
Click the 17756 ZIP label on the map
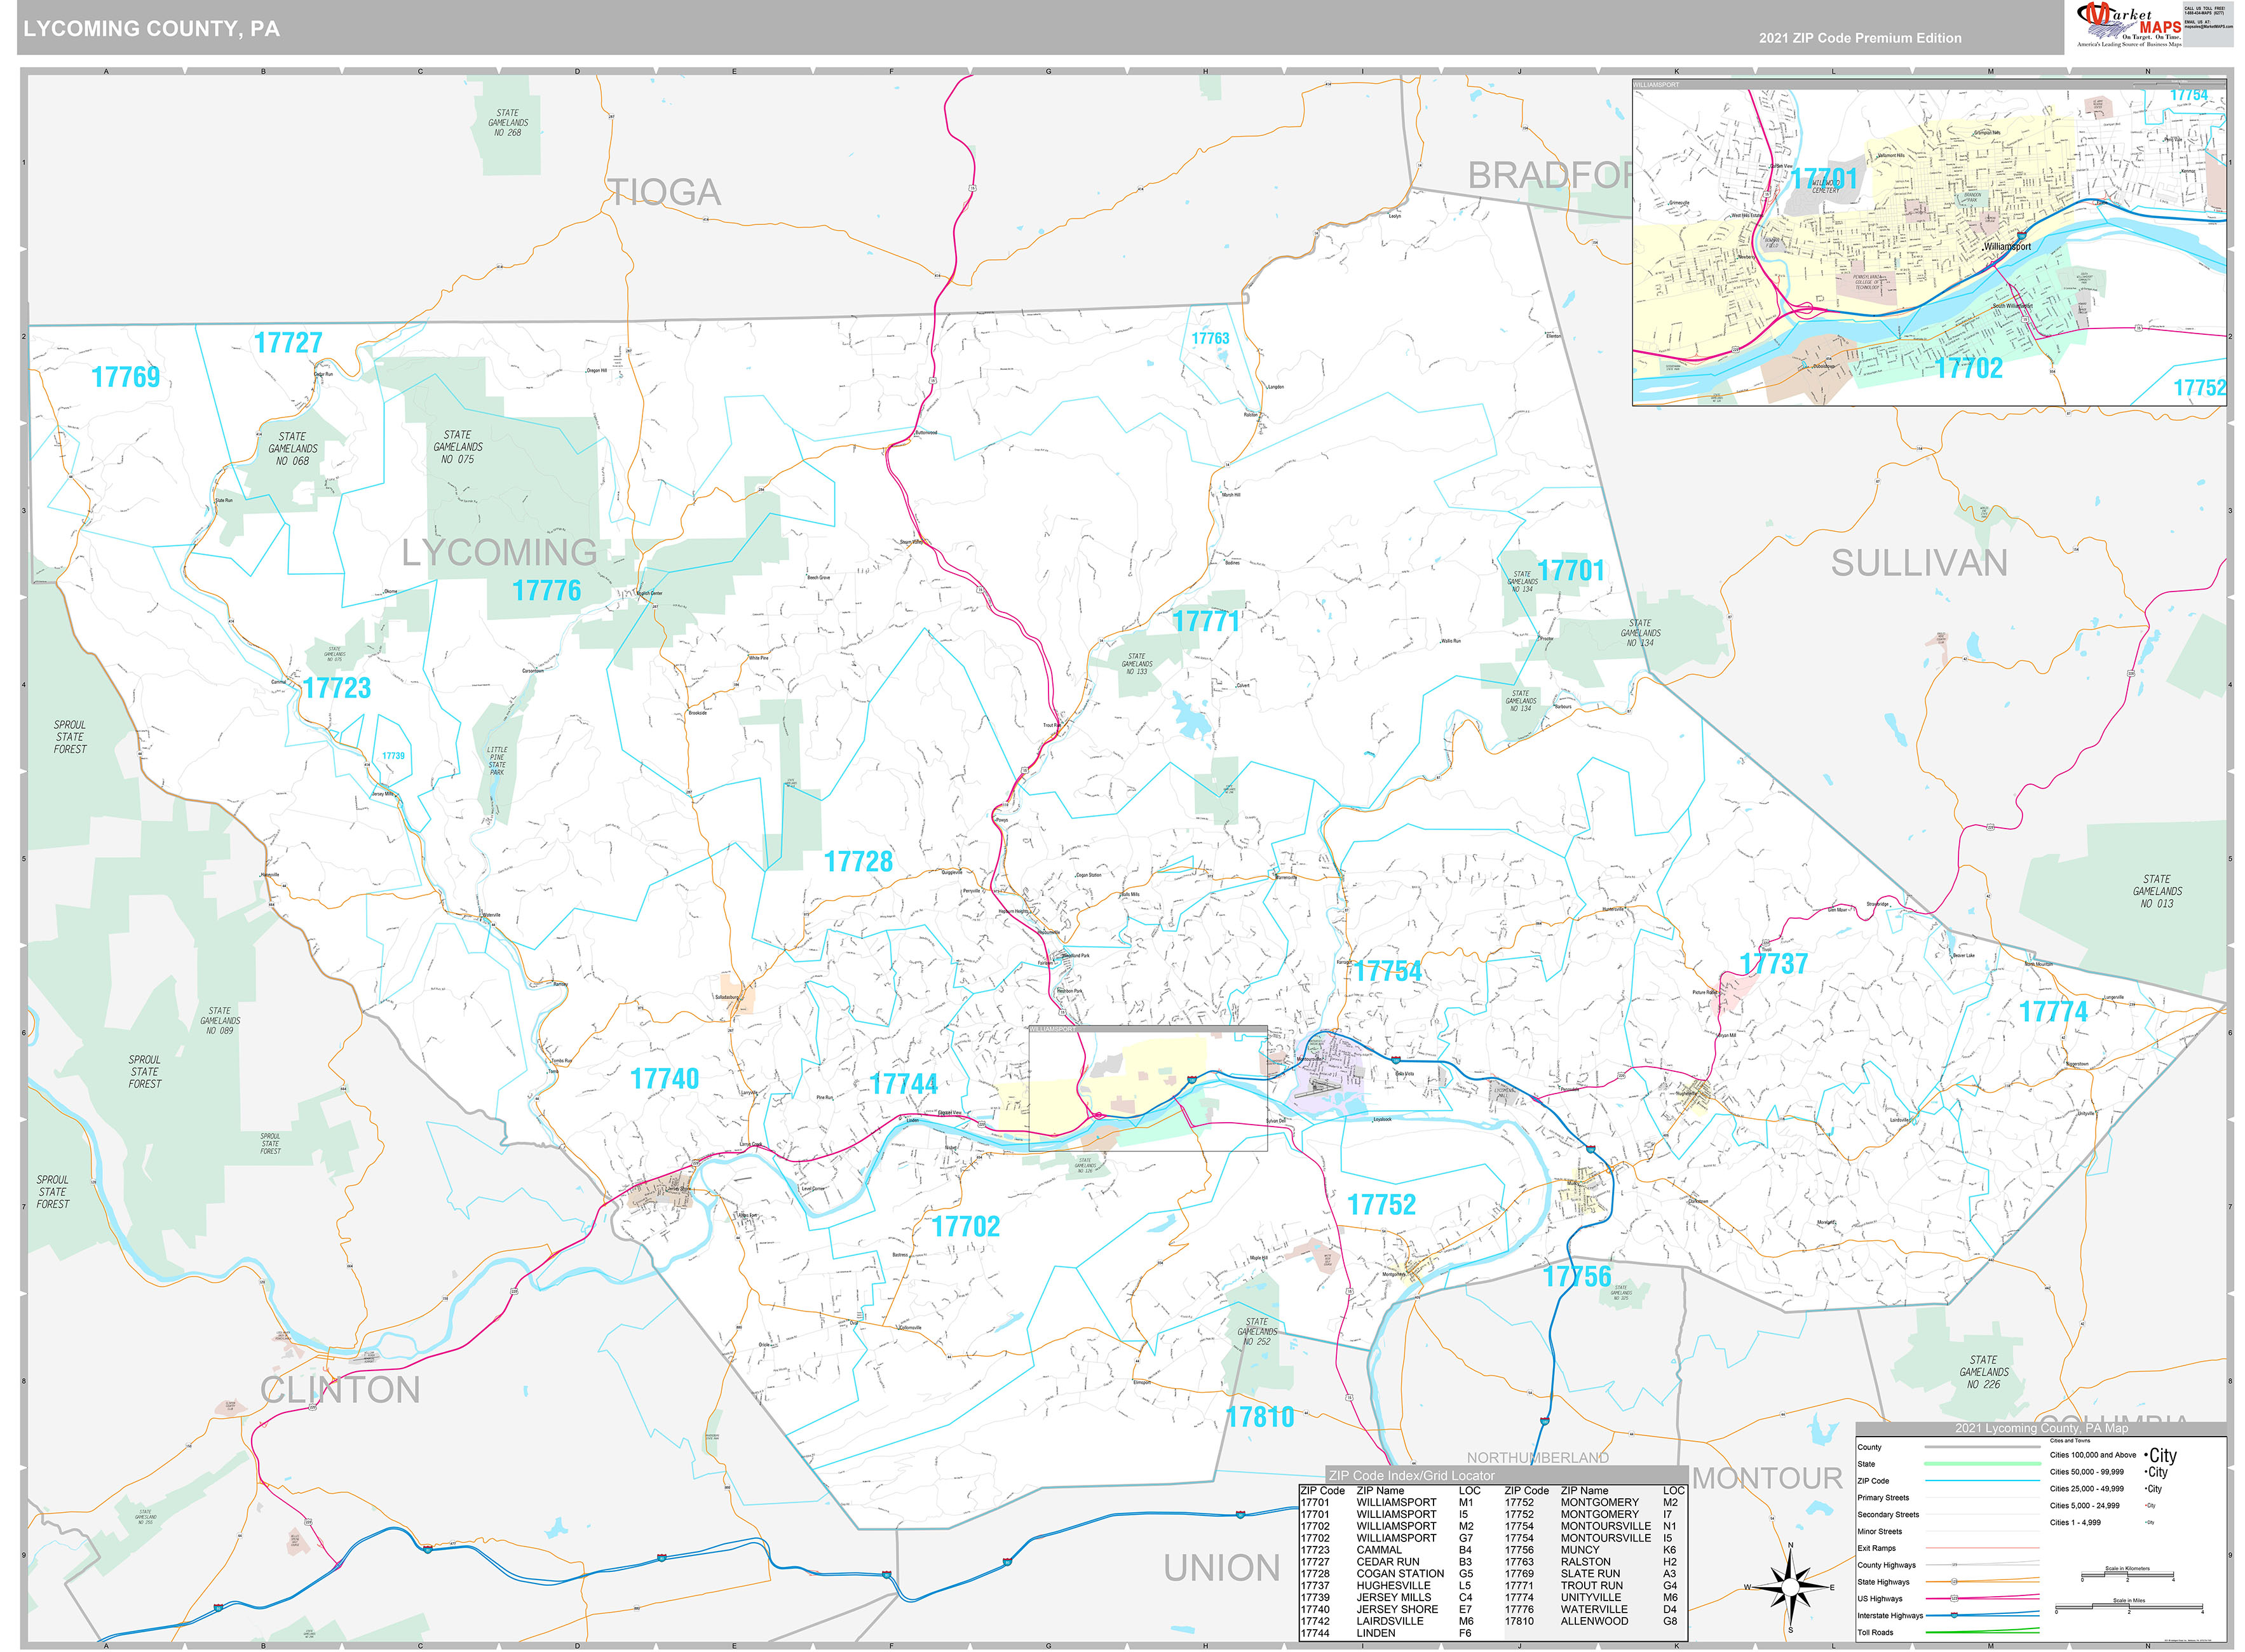pyautogui.click(x=1577, y=1277)
